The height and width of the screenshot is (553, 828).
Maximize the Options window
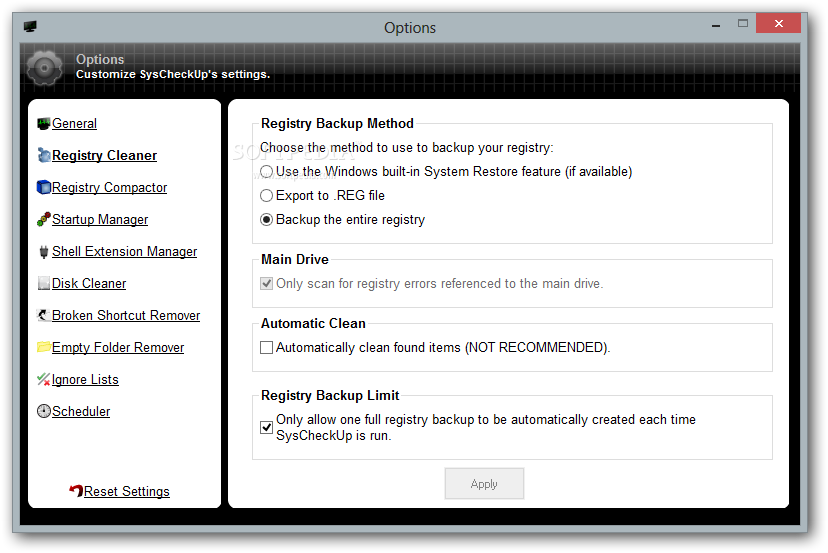[742, 23]
